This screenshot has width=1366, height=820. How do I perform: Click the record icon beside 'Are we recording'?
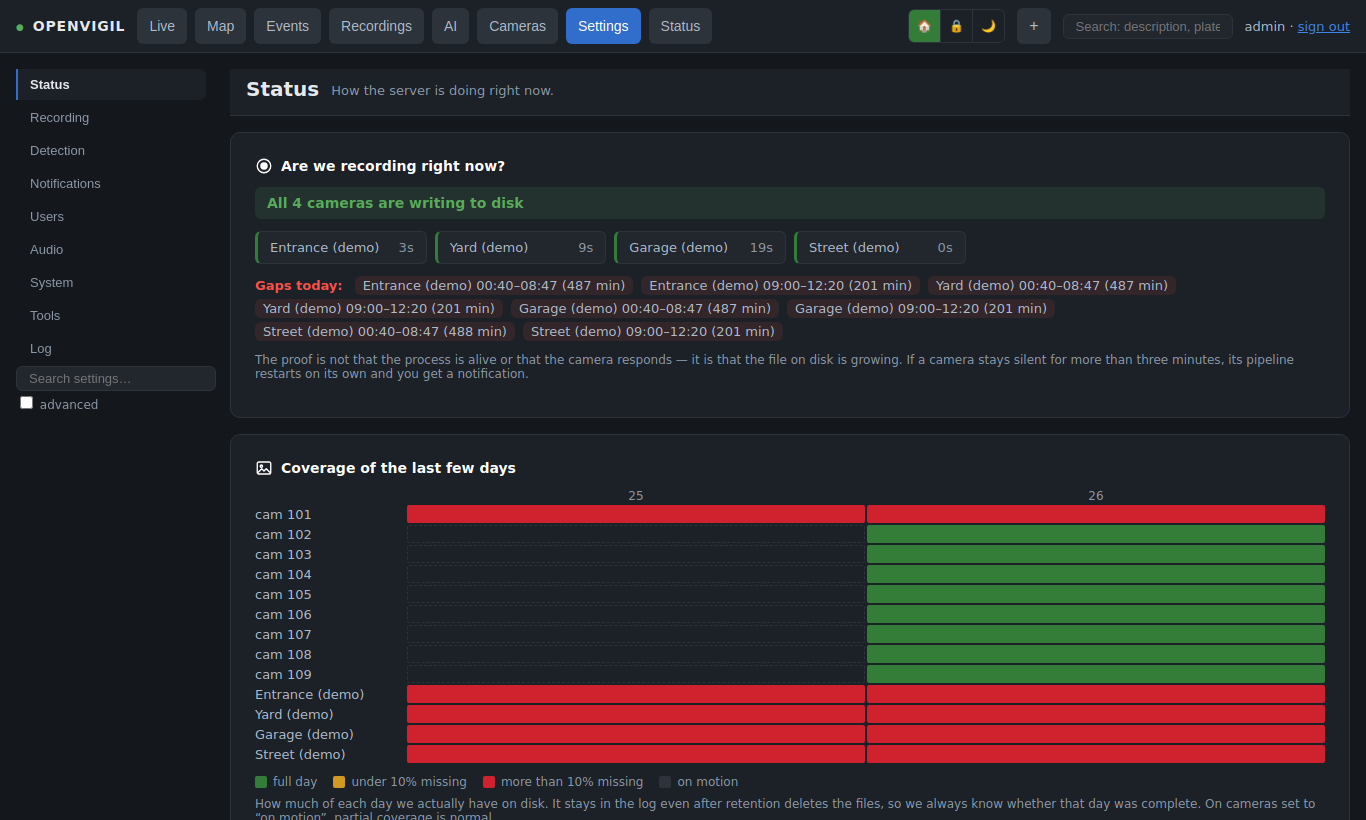[264, 166]
